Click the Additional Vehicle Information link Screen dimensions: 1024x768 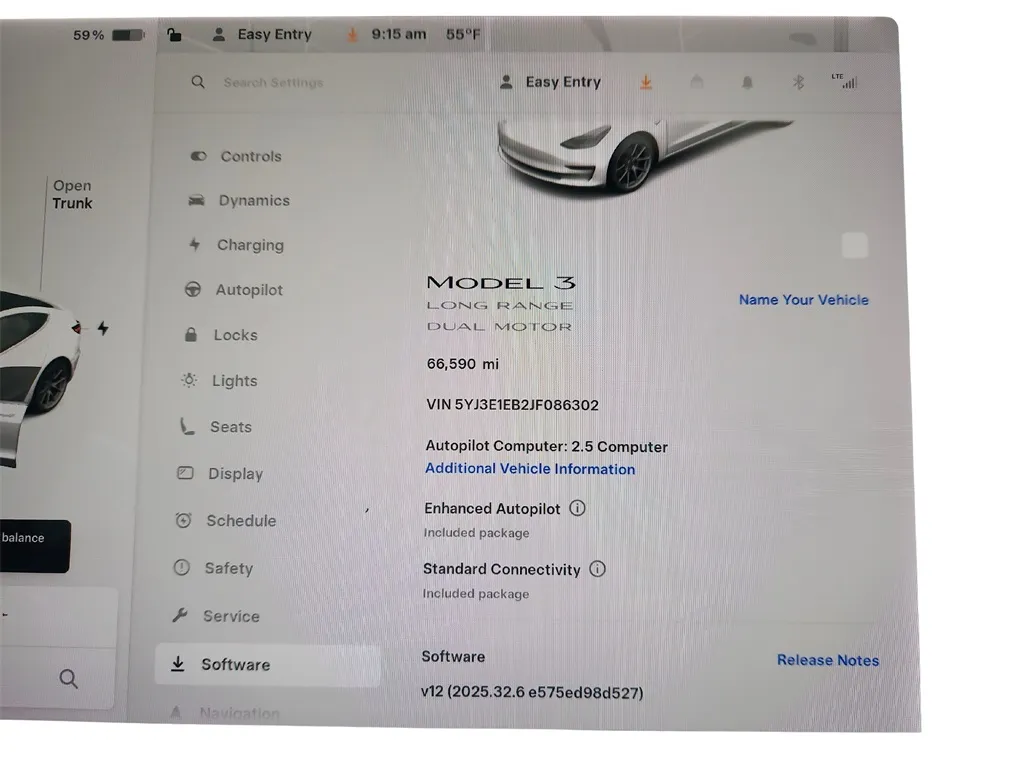click(530, 469)
